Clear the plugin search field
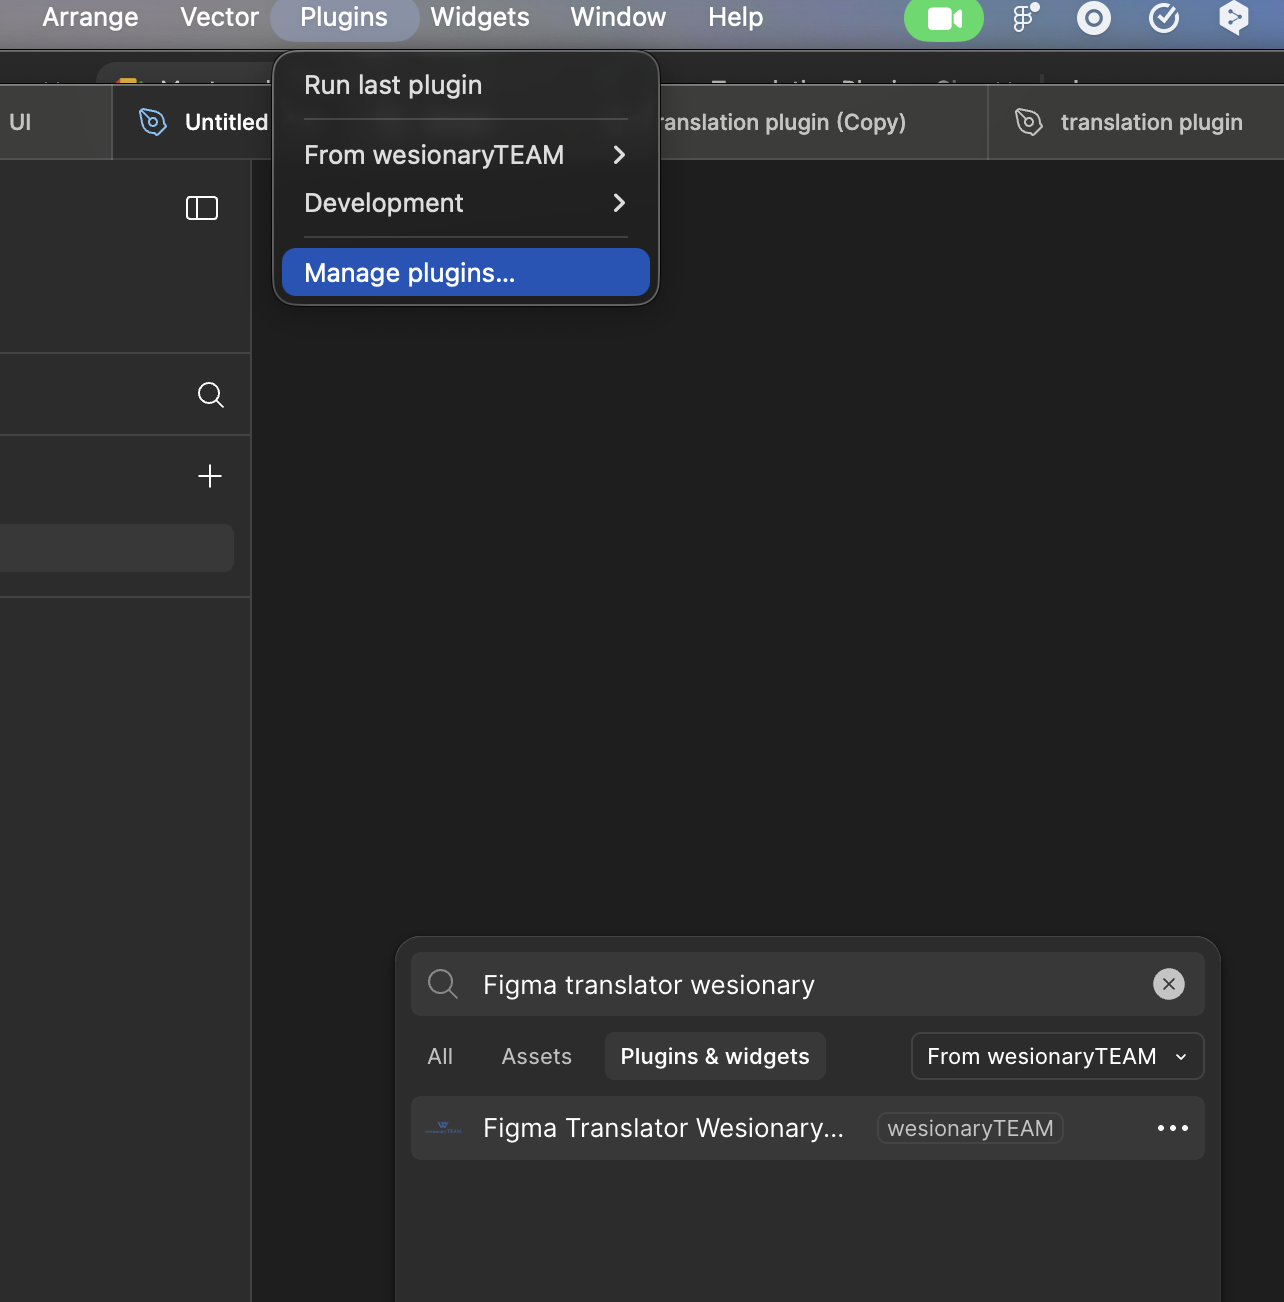The width and height of the screenshot is (1284, 1302). 1169,984
